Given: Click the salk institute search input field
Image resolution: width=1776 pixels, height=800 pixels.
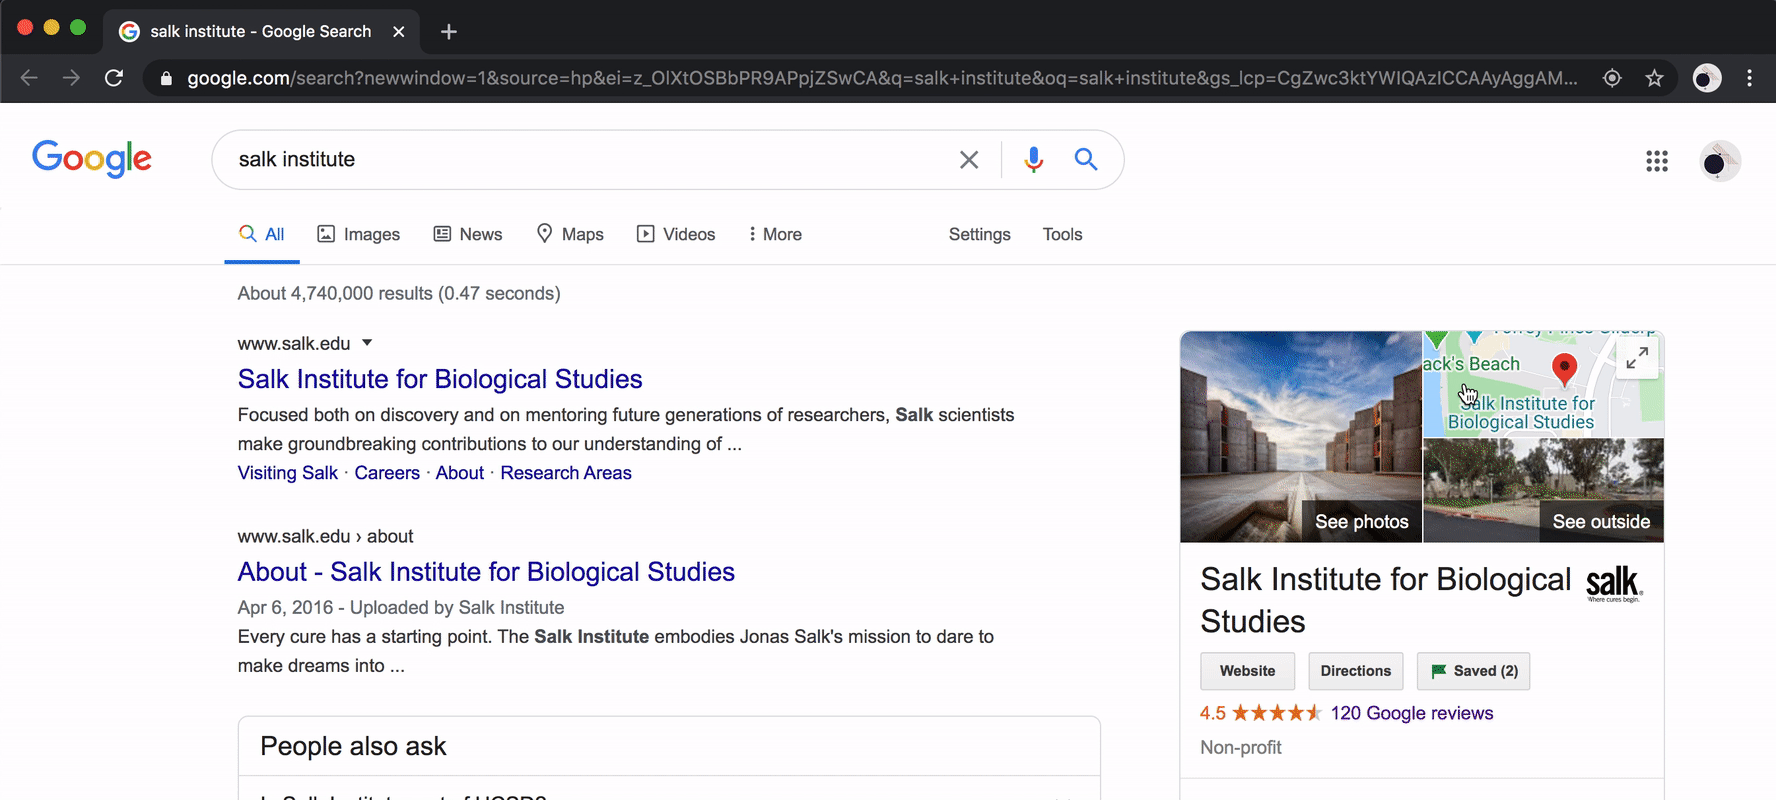Looking at the screenshot, I should pos(590,160).
